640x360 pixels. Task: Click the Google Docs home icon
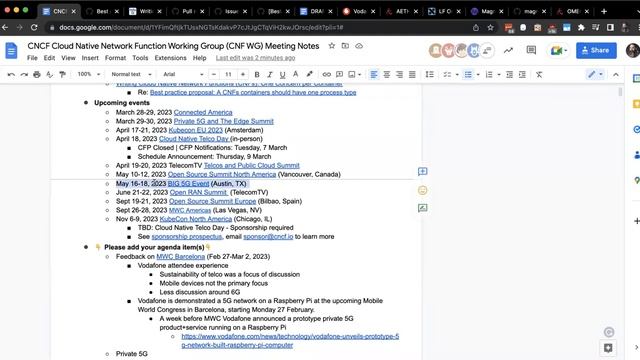11,51
